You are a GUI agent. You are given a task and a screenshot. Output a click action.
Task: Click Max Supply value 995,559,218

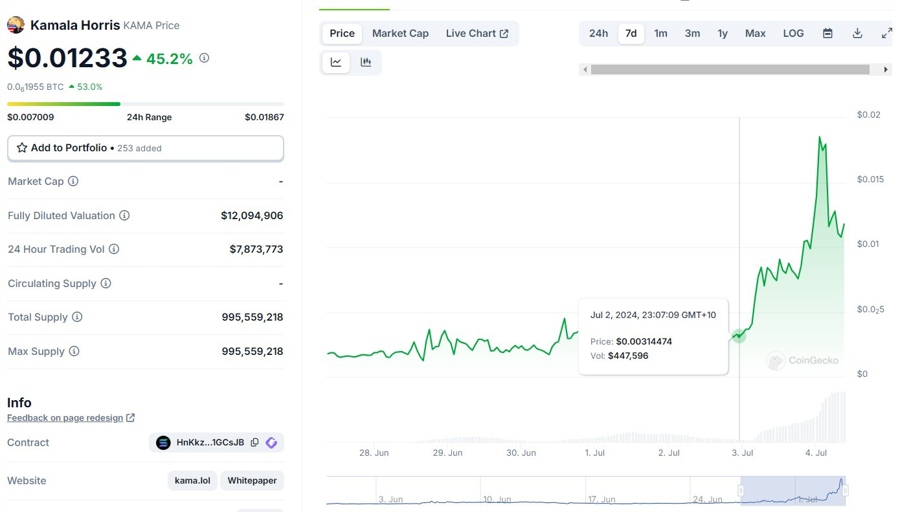(x=253, y=351)
